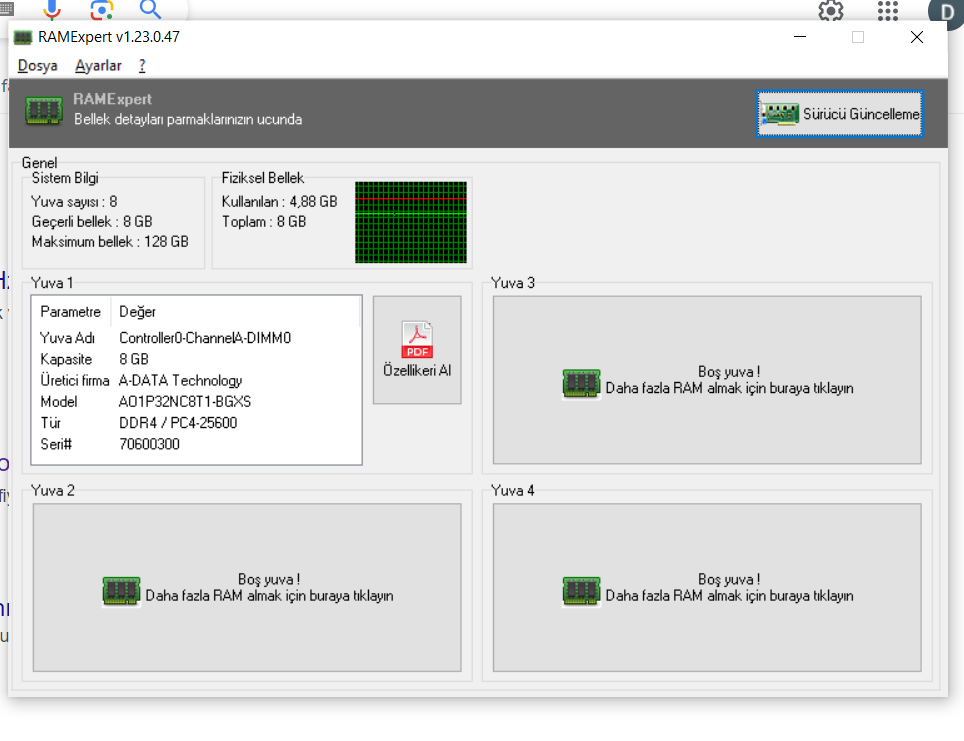Click the Google search magnifier icon
964x741 pixels.
click(x=150, y=9)
